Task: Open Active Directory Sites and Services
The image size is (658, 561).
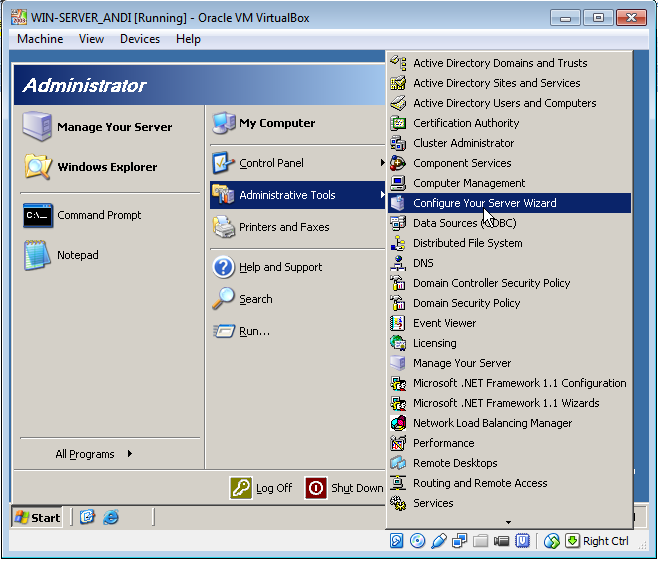Action: [x=509, y=83]
